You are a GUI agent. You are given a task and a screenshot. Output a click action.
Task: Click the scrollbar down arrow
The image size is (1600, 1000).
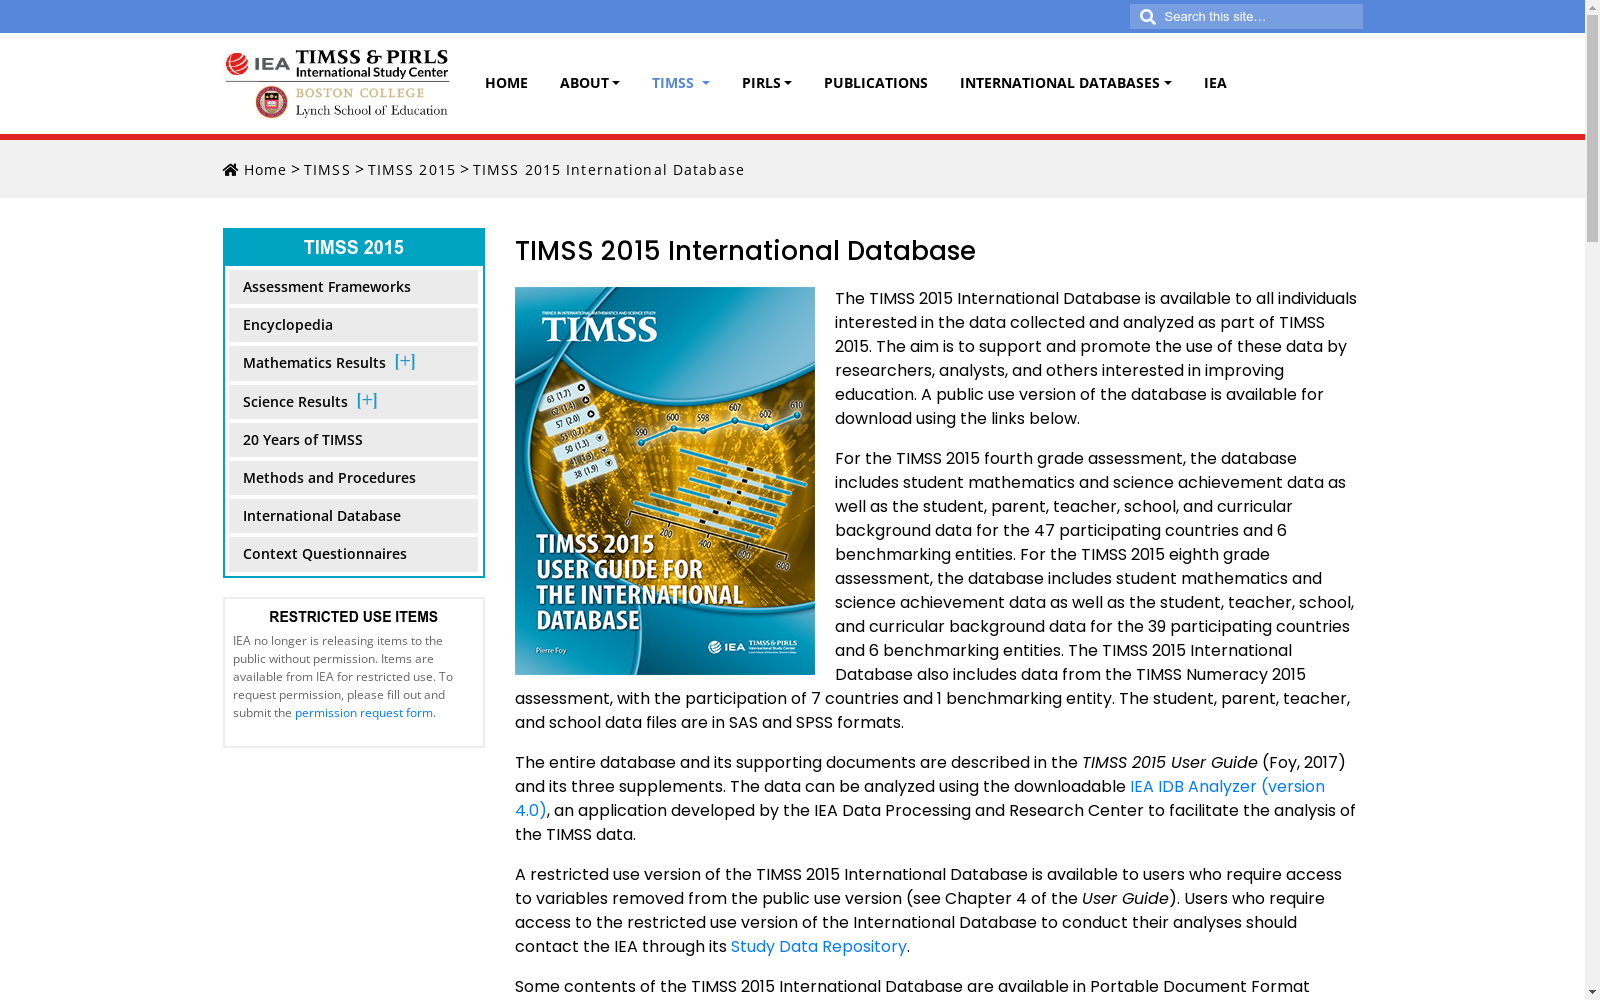tap(1592, 992)
